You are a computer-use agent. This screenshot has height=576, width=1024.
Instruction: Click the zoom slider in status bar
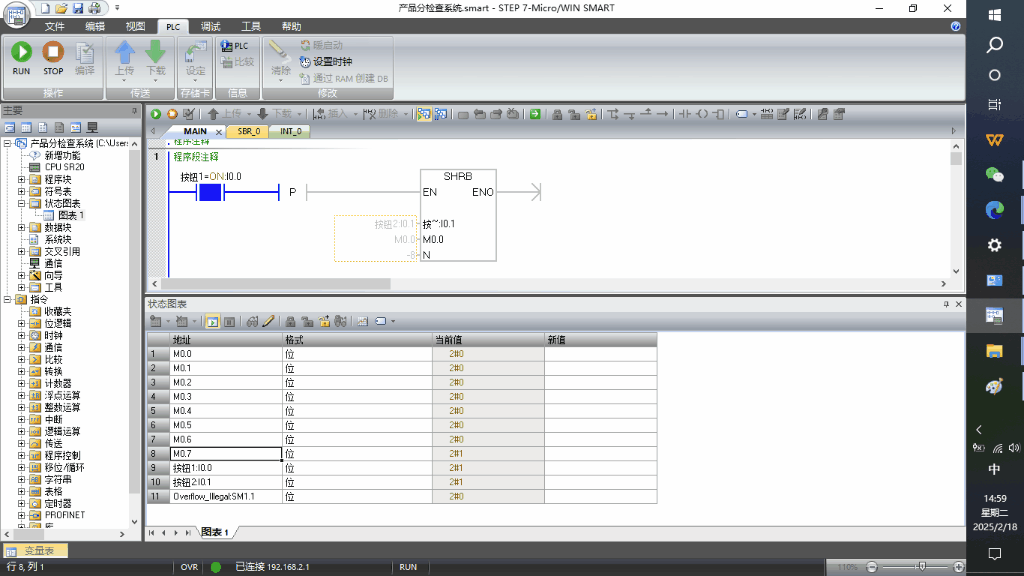(x=921, y=567)
